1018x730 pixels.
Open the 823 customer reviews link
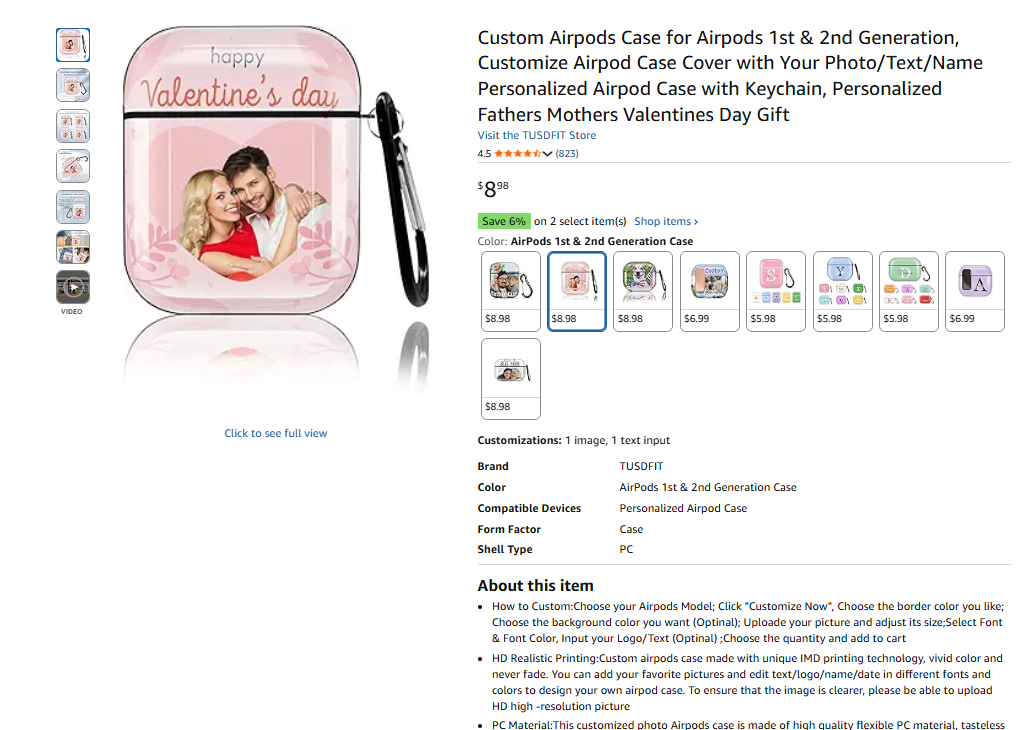coord(567,154)
